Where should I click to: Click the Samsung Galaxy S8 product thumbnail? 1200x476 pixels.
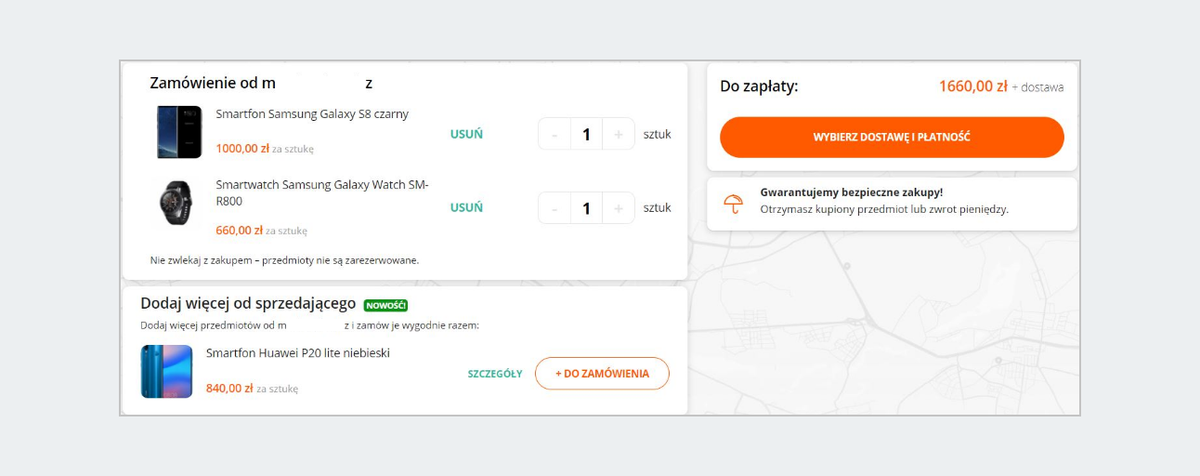pos(179,132)
